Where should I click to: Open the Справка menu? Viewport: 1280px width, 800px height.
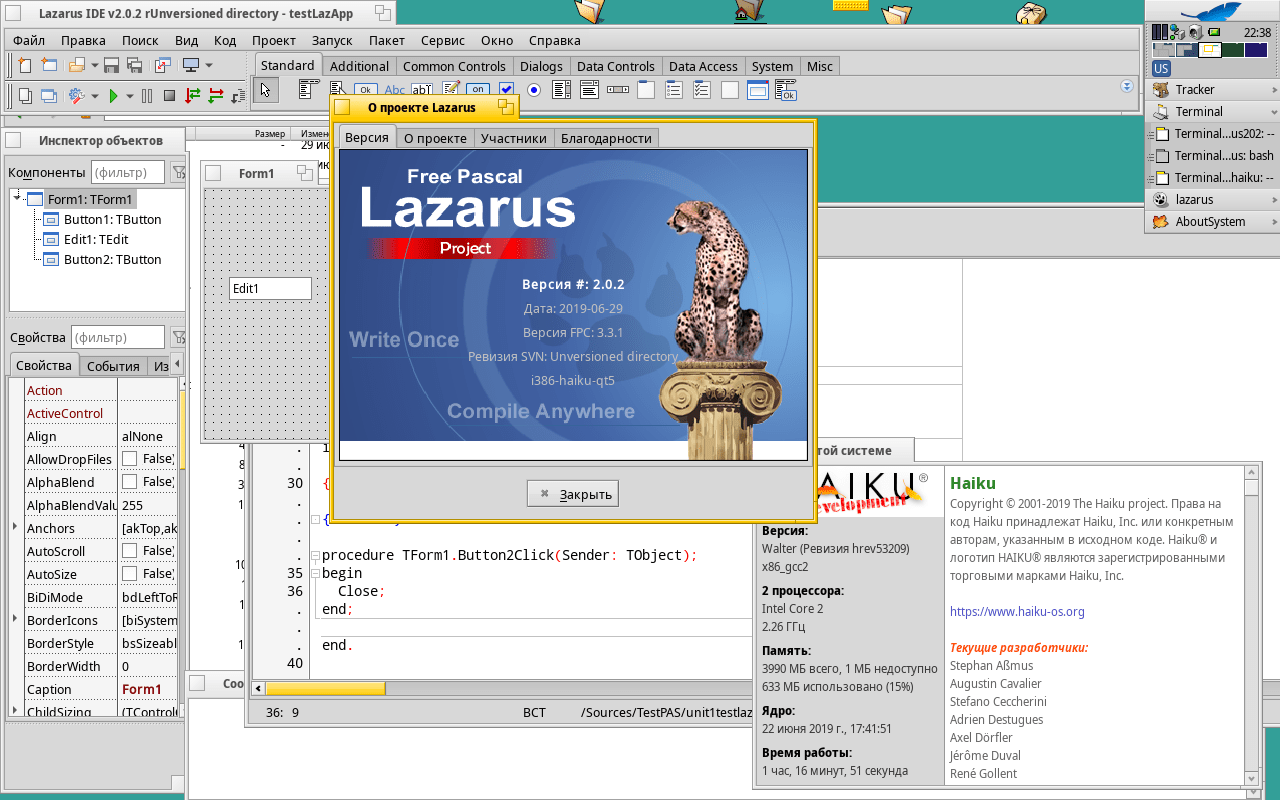(x=555, y=41)
